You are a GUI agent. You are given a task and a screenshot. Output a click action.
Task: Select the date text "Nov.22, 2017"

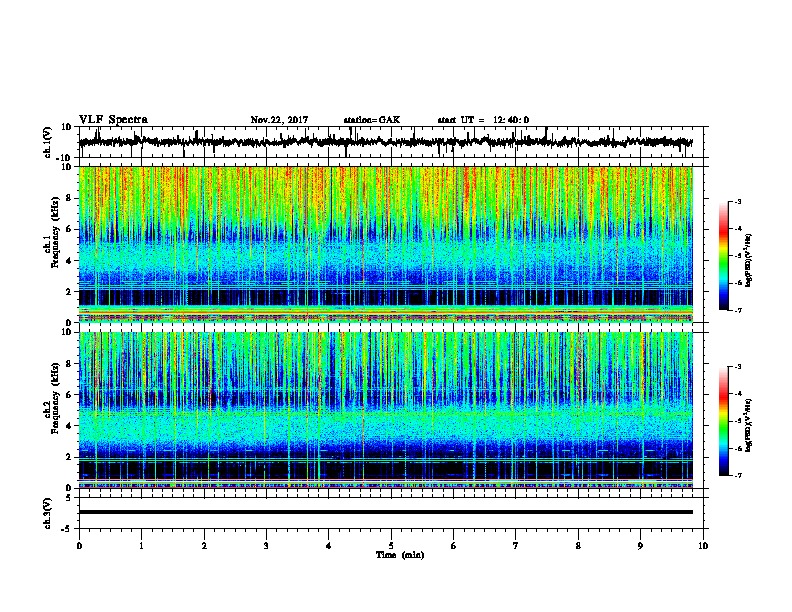coord(279,120)
